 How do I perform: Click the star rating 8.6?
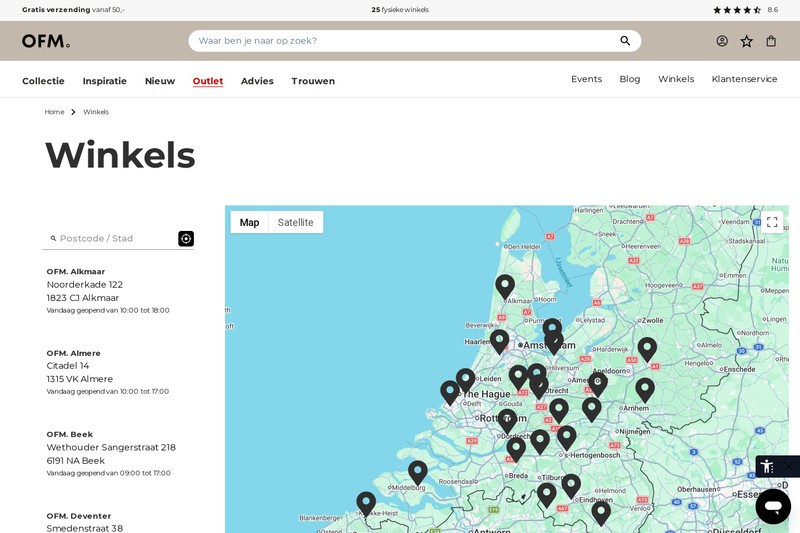745,10
